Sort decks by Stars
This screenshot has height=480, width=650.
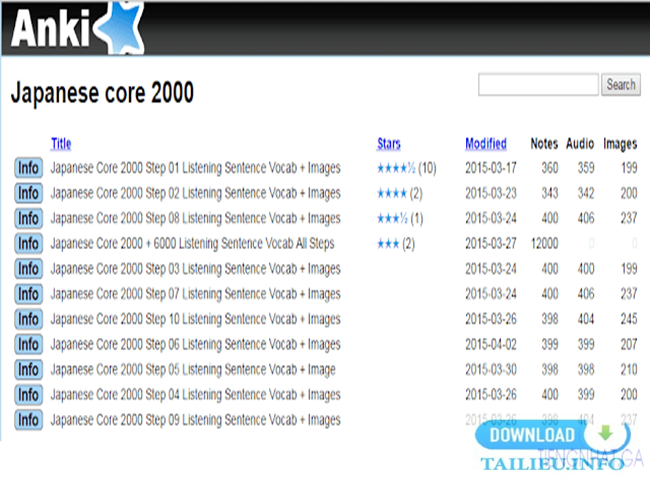(x=388, y=144)
